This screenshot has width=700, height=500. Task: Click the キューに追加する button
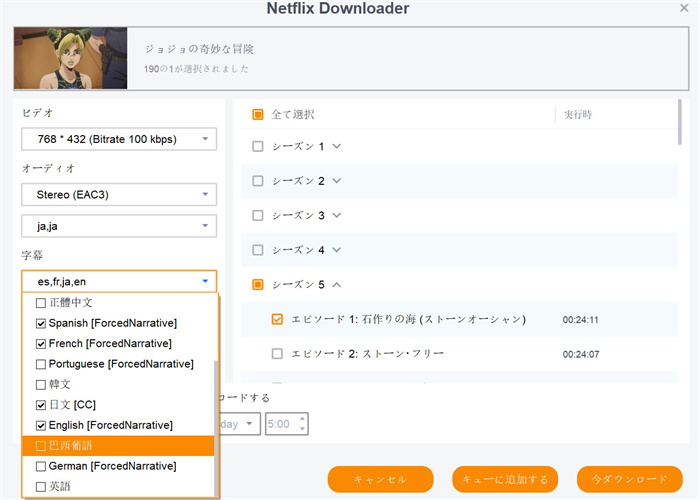[505, 479]
